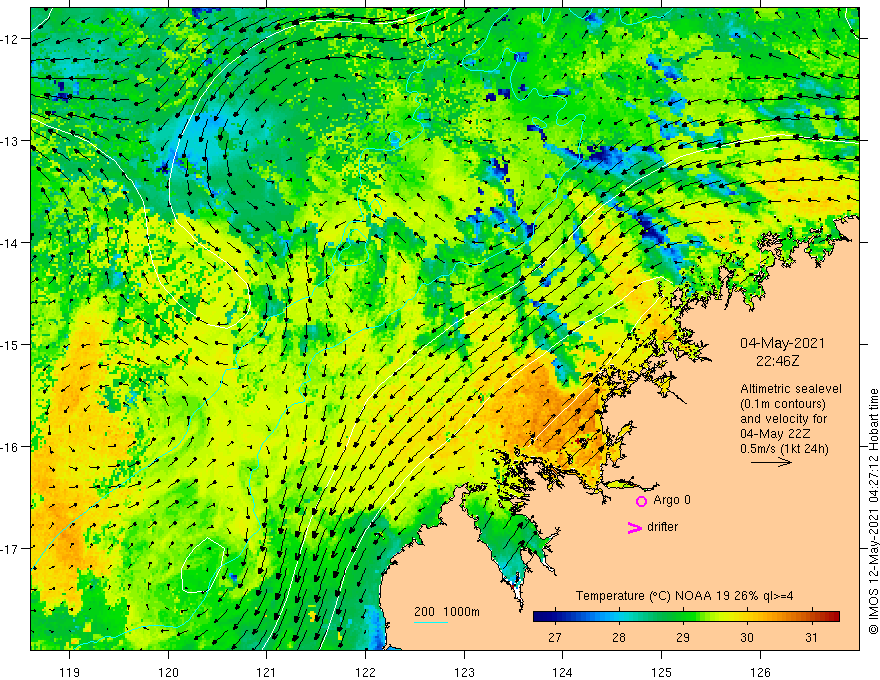Click longitude label 125 on bottom axis

662,672
